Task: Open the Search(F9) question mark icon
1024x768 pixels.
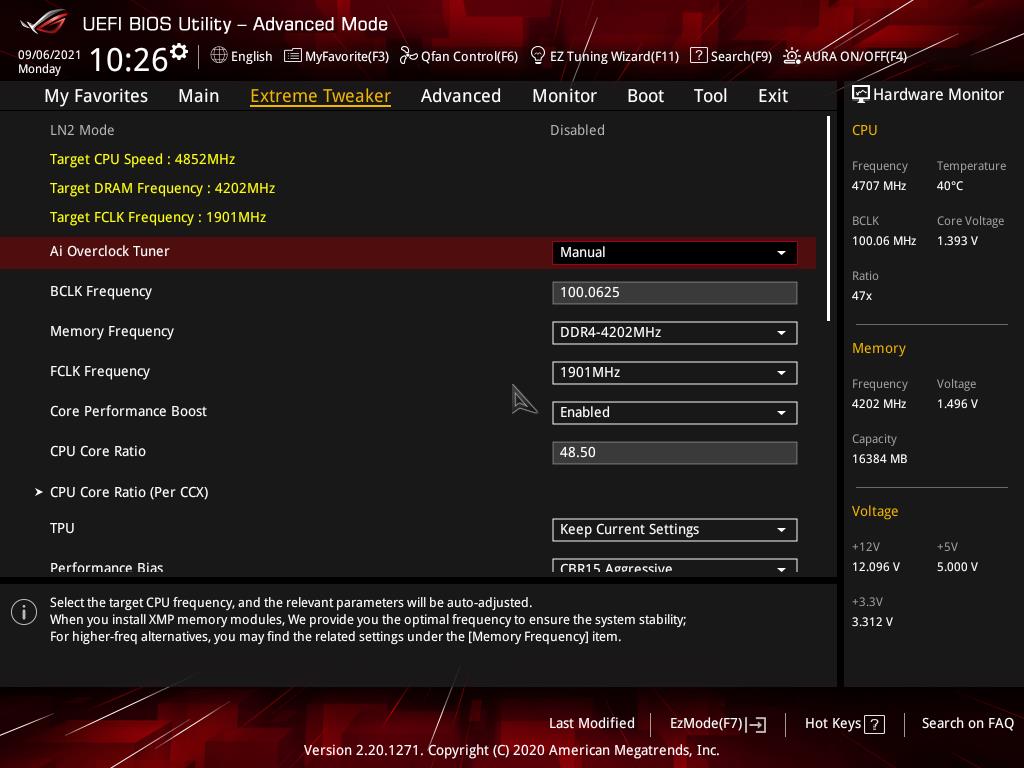Action: (698, 56)
